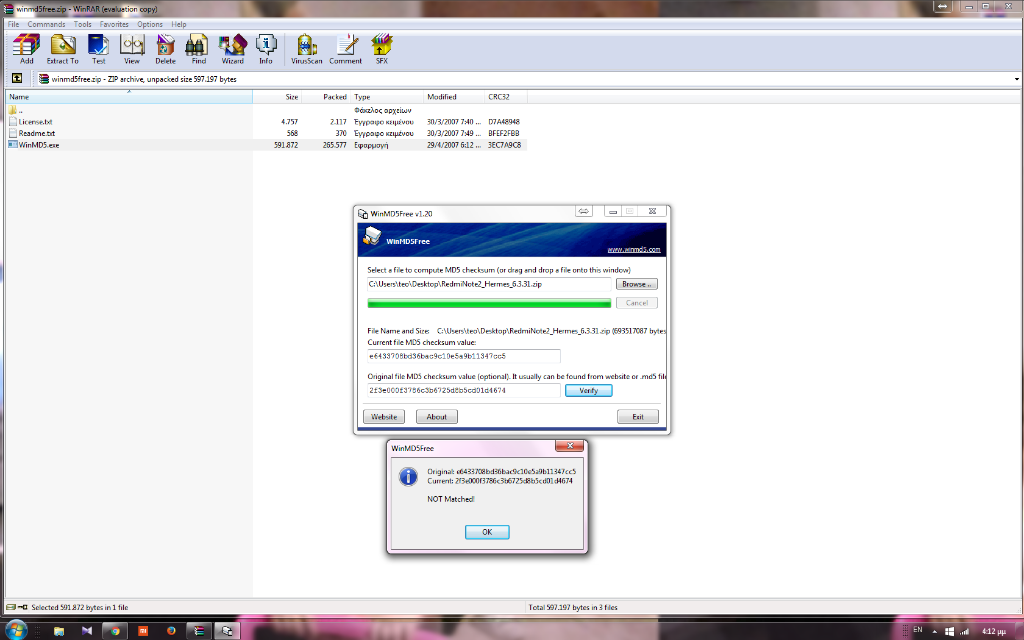This screenshot has width=1024, height=640.
Task: Click the file path input field
Action: 489,284
